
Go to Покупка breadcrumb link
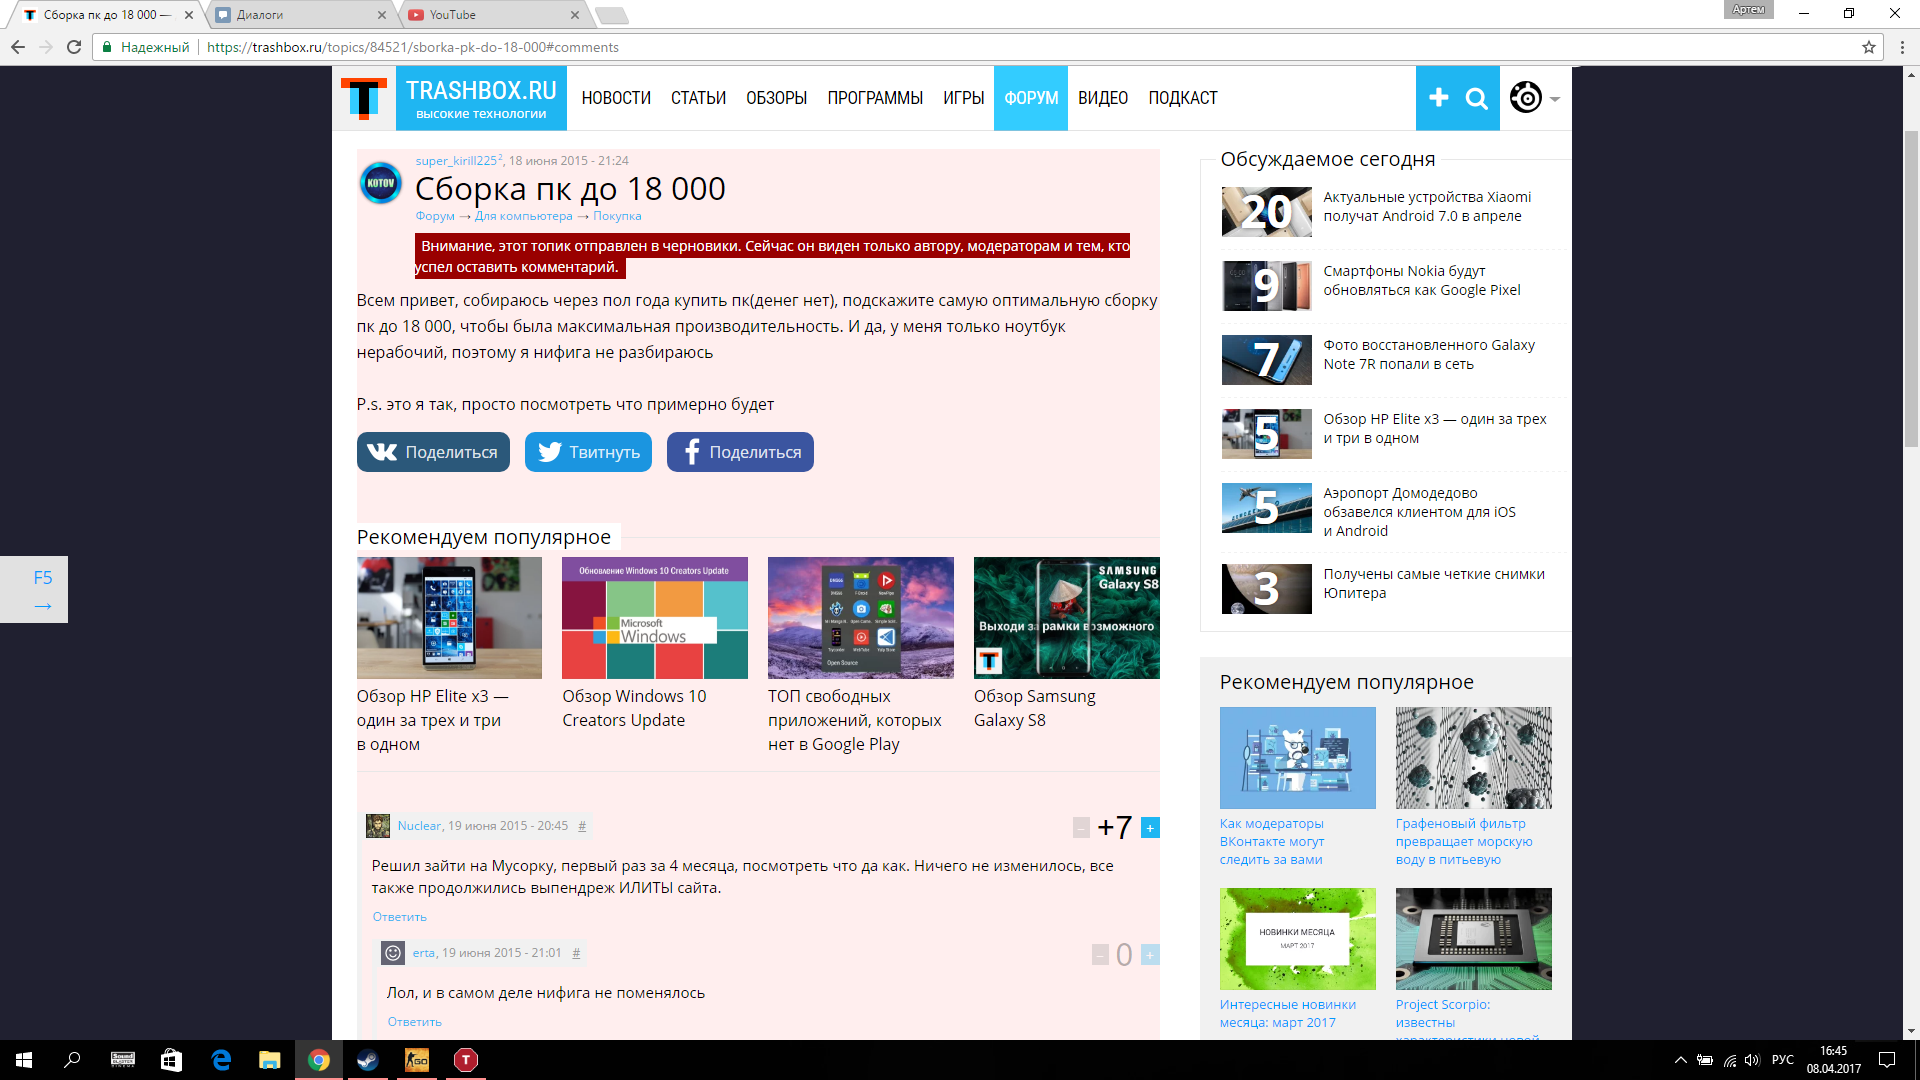[x=617, y=216]
